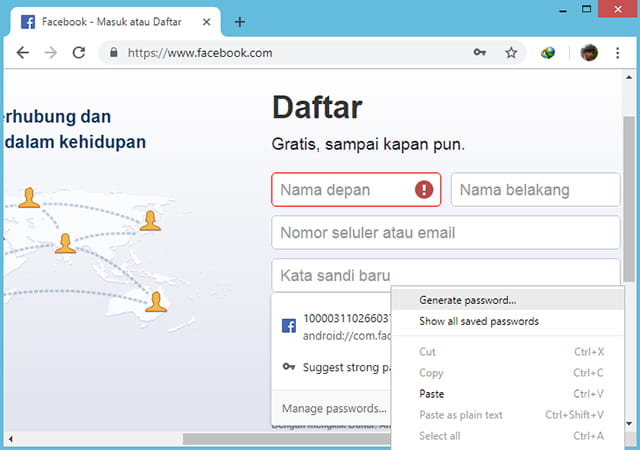Click the key icon beside Suggest strong password

pyautogui.click(x=289, y=366)
